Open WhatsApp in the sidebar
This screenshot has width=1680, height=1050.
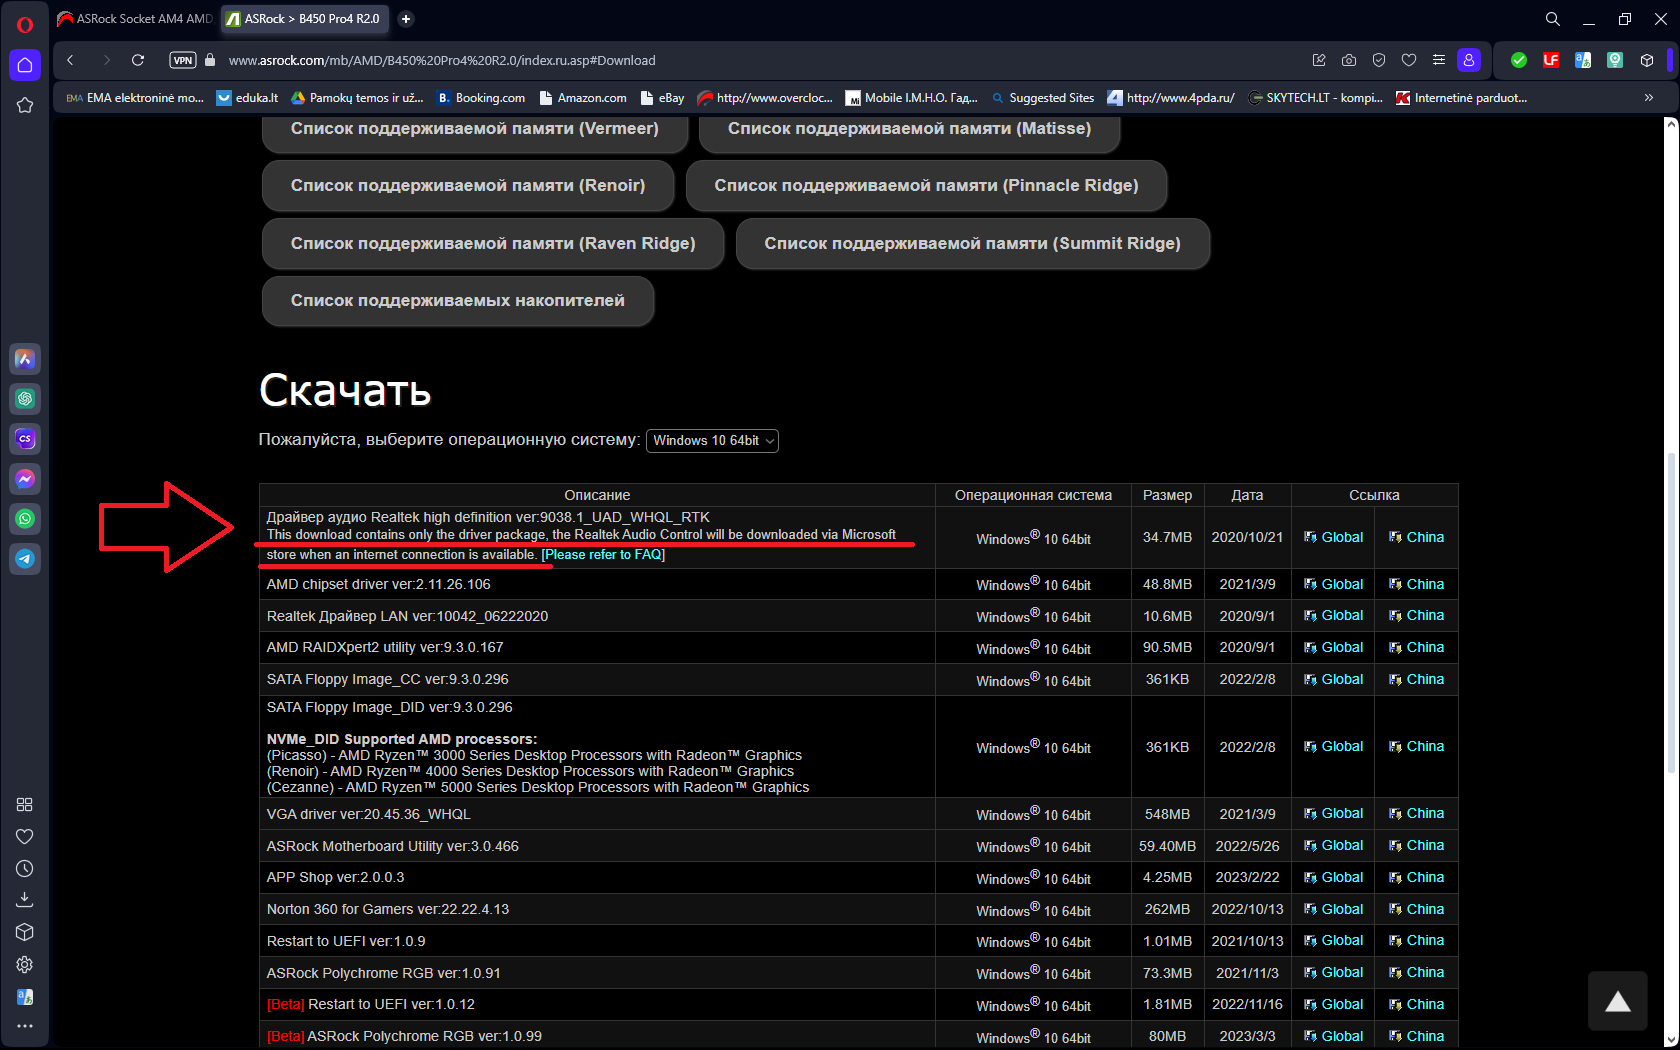coord(25,519)
